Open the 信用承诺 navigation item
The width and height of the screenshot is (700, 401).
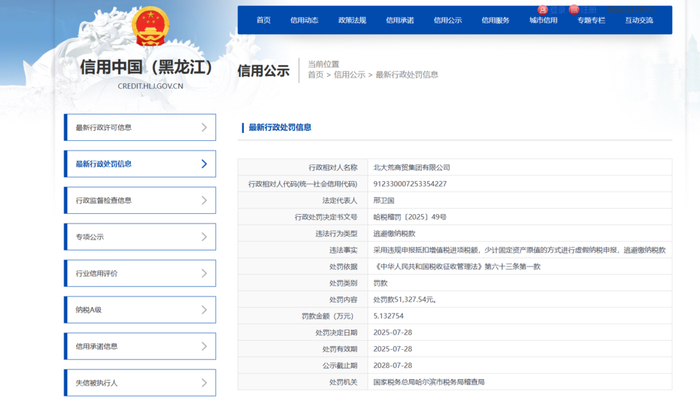pyautogui.click(x=400, y=20)
